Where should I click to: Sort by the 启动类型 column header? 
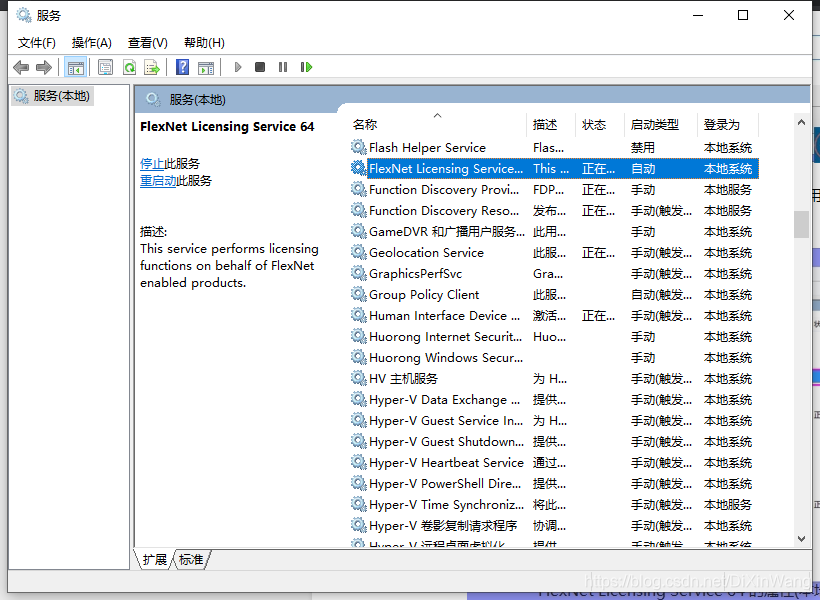coord(660,124)
